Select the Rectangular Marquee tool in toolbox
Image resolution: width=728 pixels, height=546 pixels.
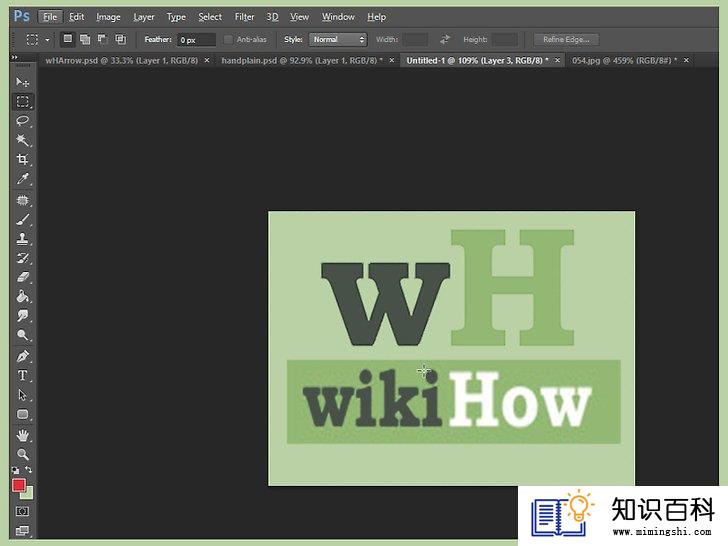click(22, 101)
